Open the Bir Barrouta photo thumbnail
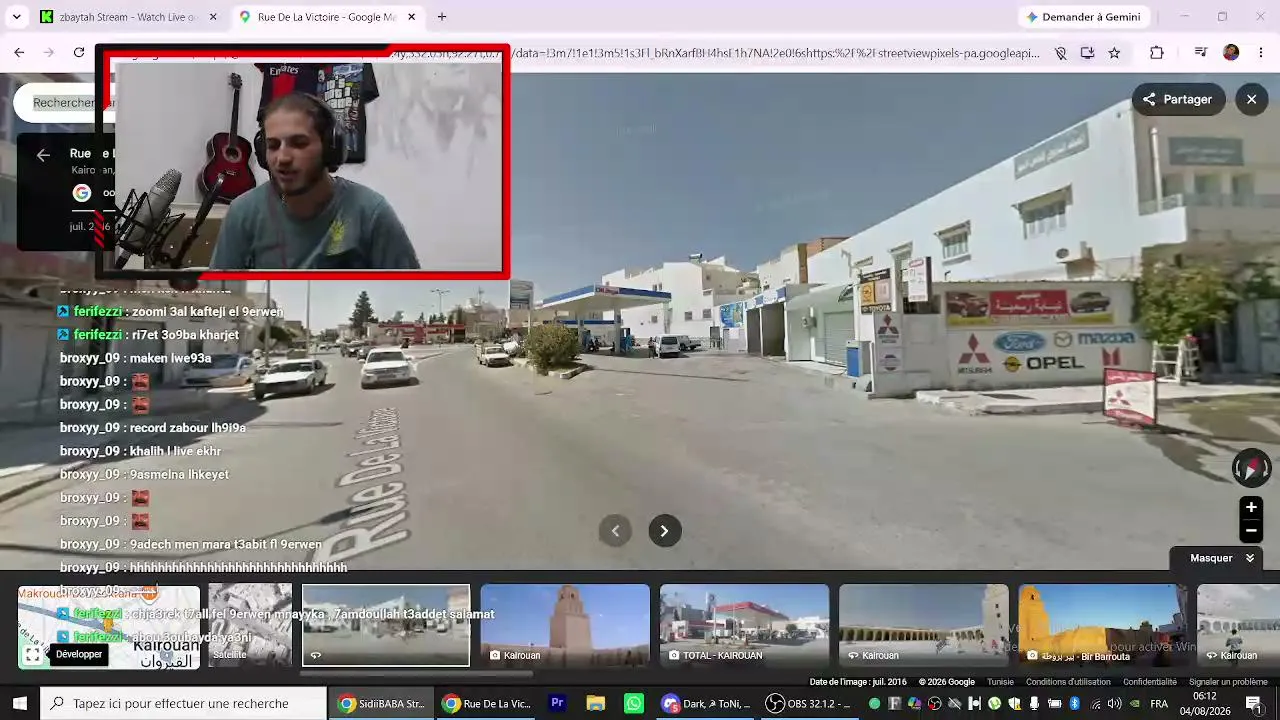 click(x=1102, y=625)
